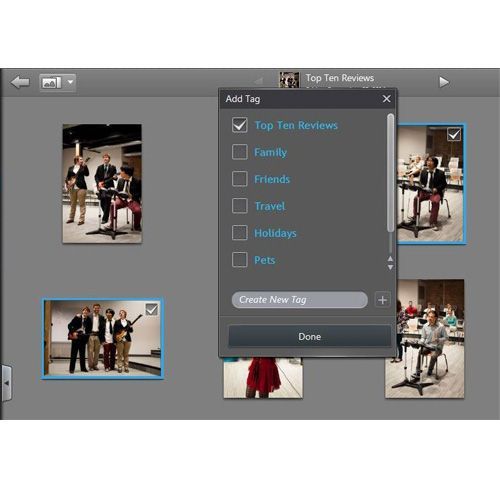Click the tag list scrollbar thumb
Viewport: 500px width, 500px height.
(390, 173)
